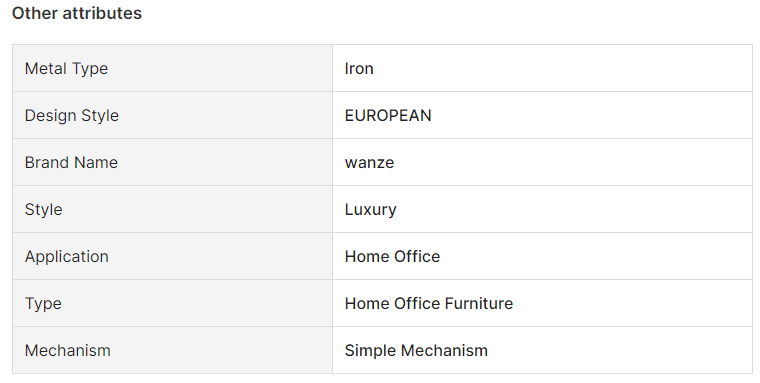Click the Simple Mechanism value
This screenshot has height=383, width=760.
(416, 351)
